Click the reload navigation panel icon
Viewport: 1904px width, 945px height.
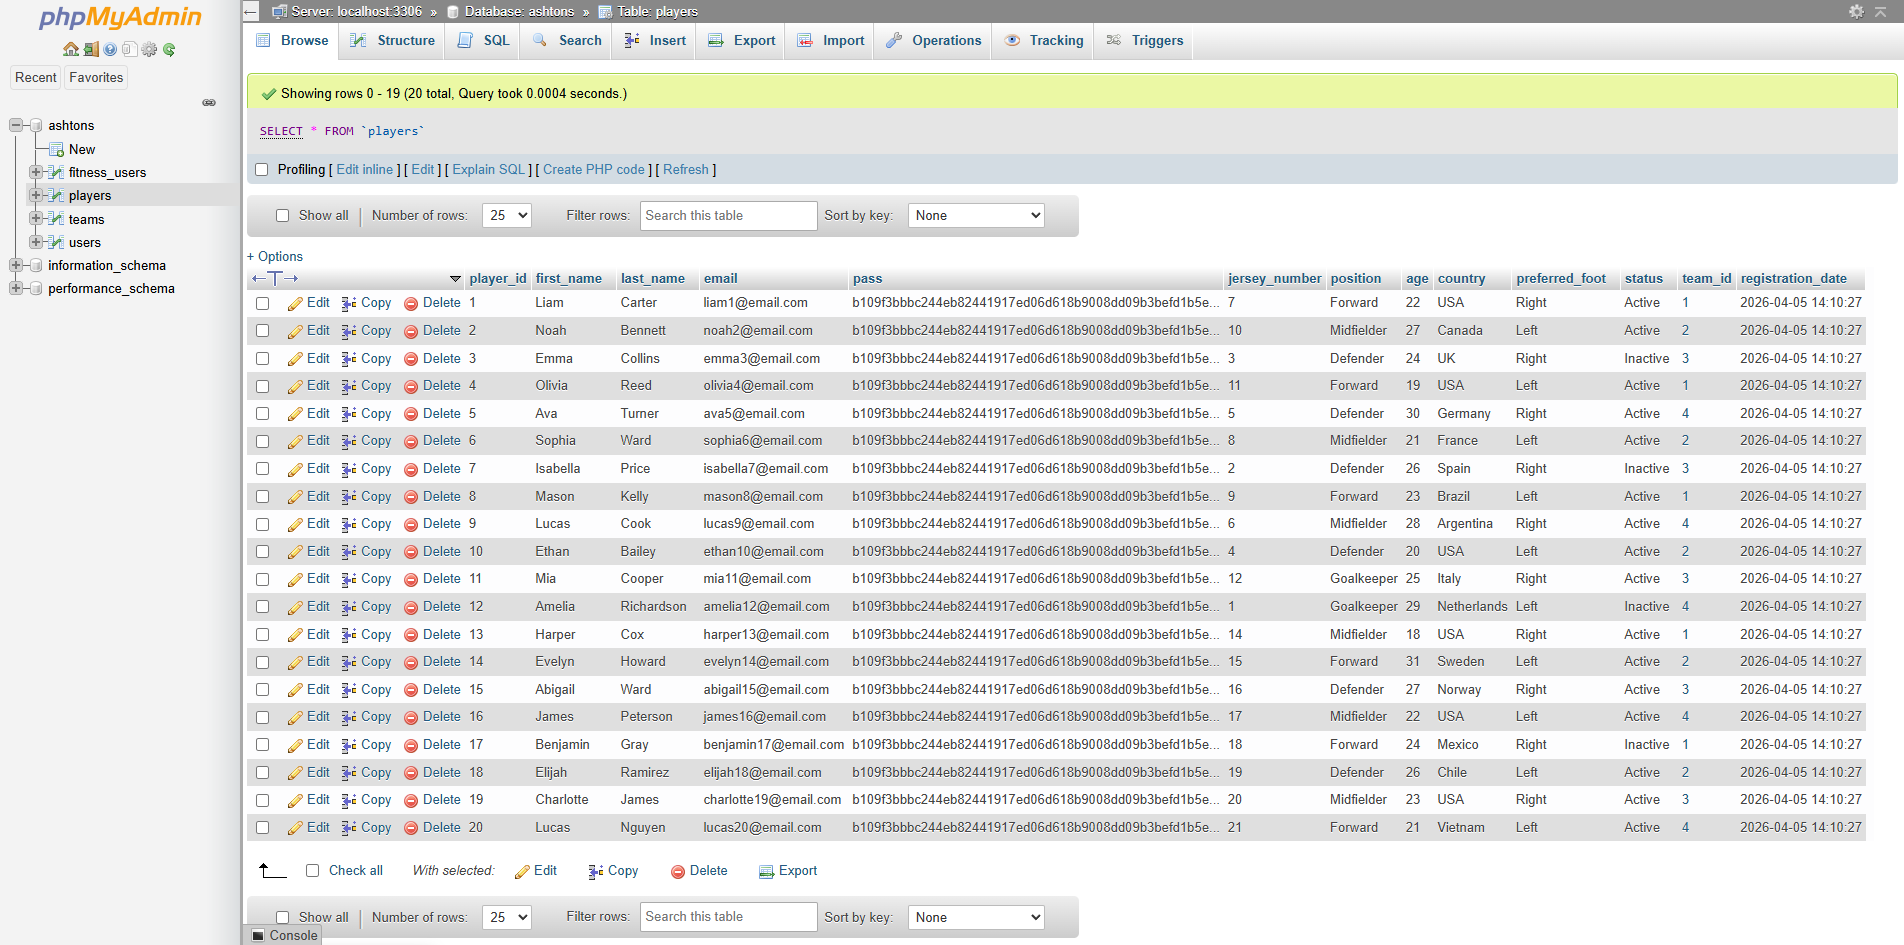point(169,49)
